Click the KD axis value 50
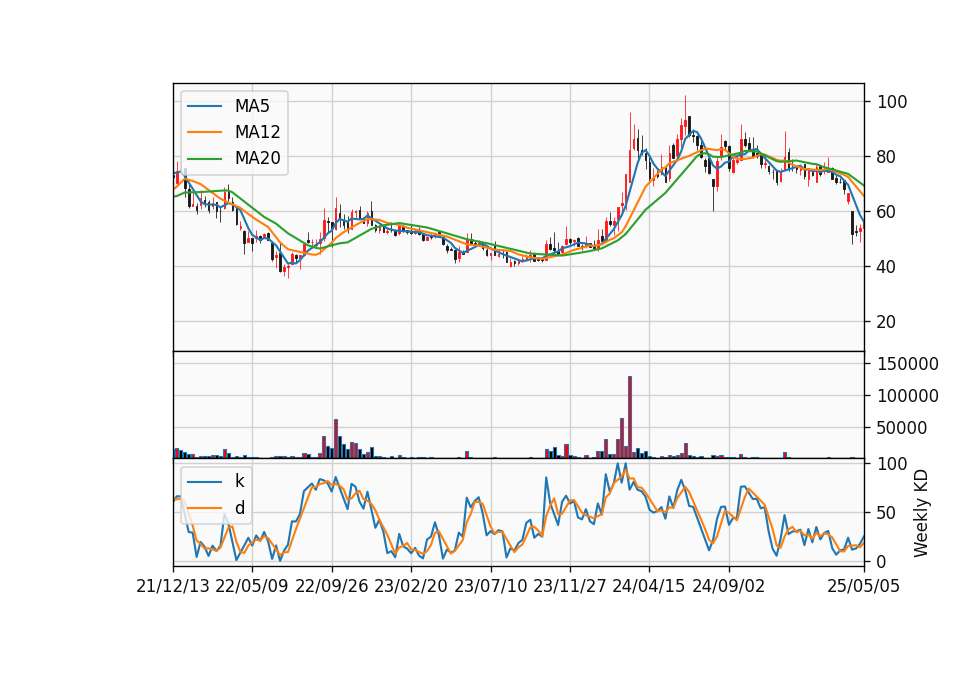This screenshot has height=690, width=960. [x=887, y=512]
